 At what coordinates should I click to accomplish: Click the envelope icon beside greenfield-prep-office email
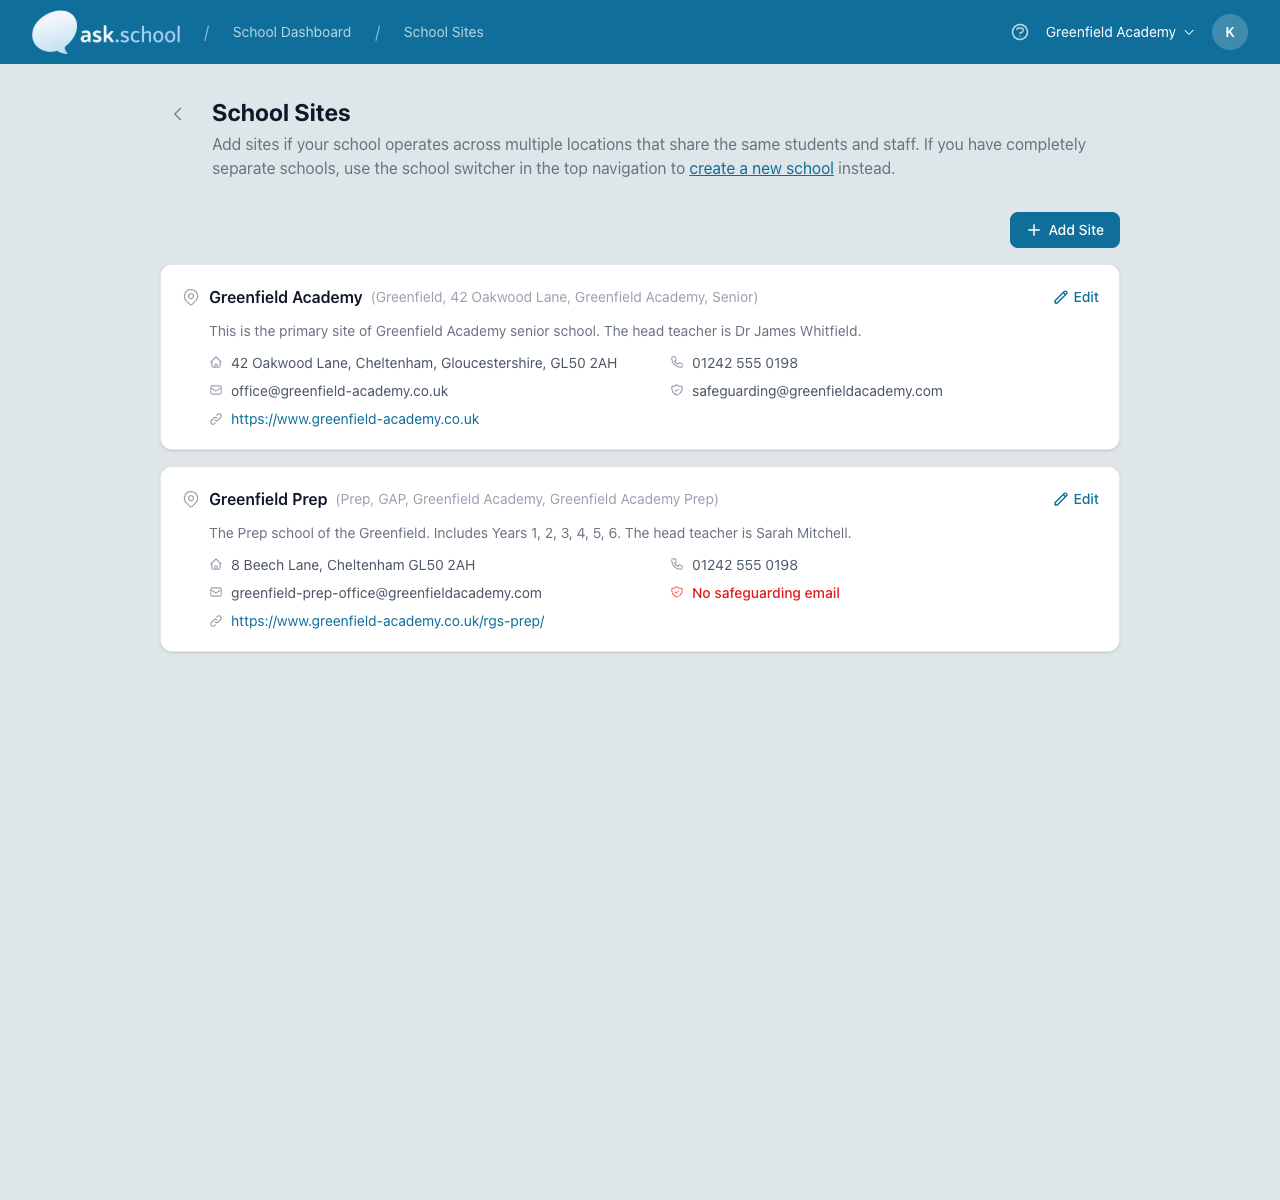pos(216,592)
